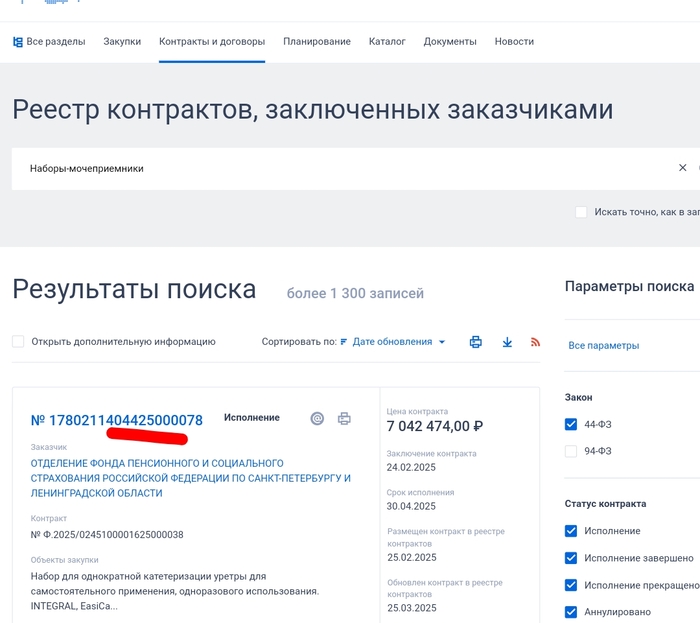Click the sort order icon near Дате обновления
This screenshot has width=700, height=623.
click(345, 342)
